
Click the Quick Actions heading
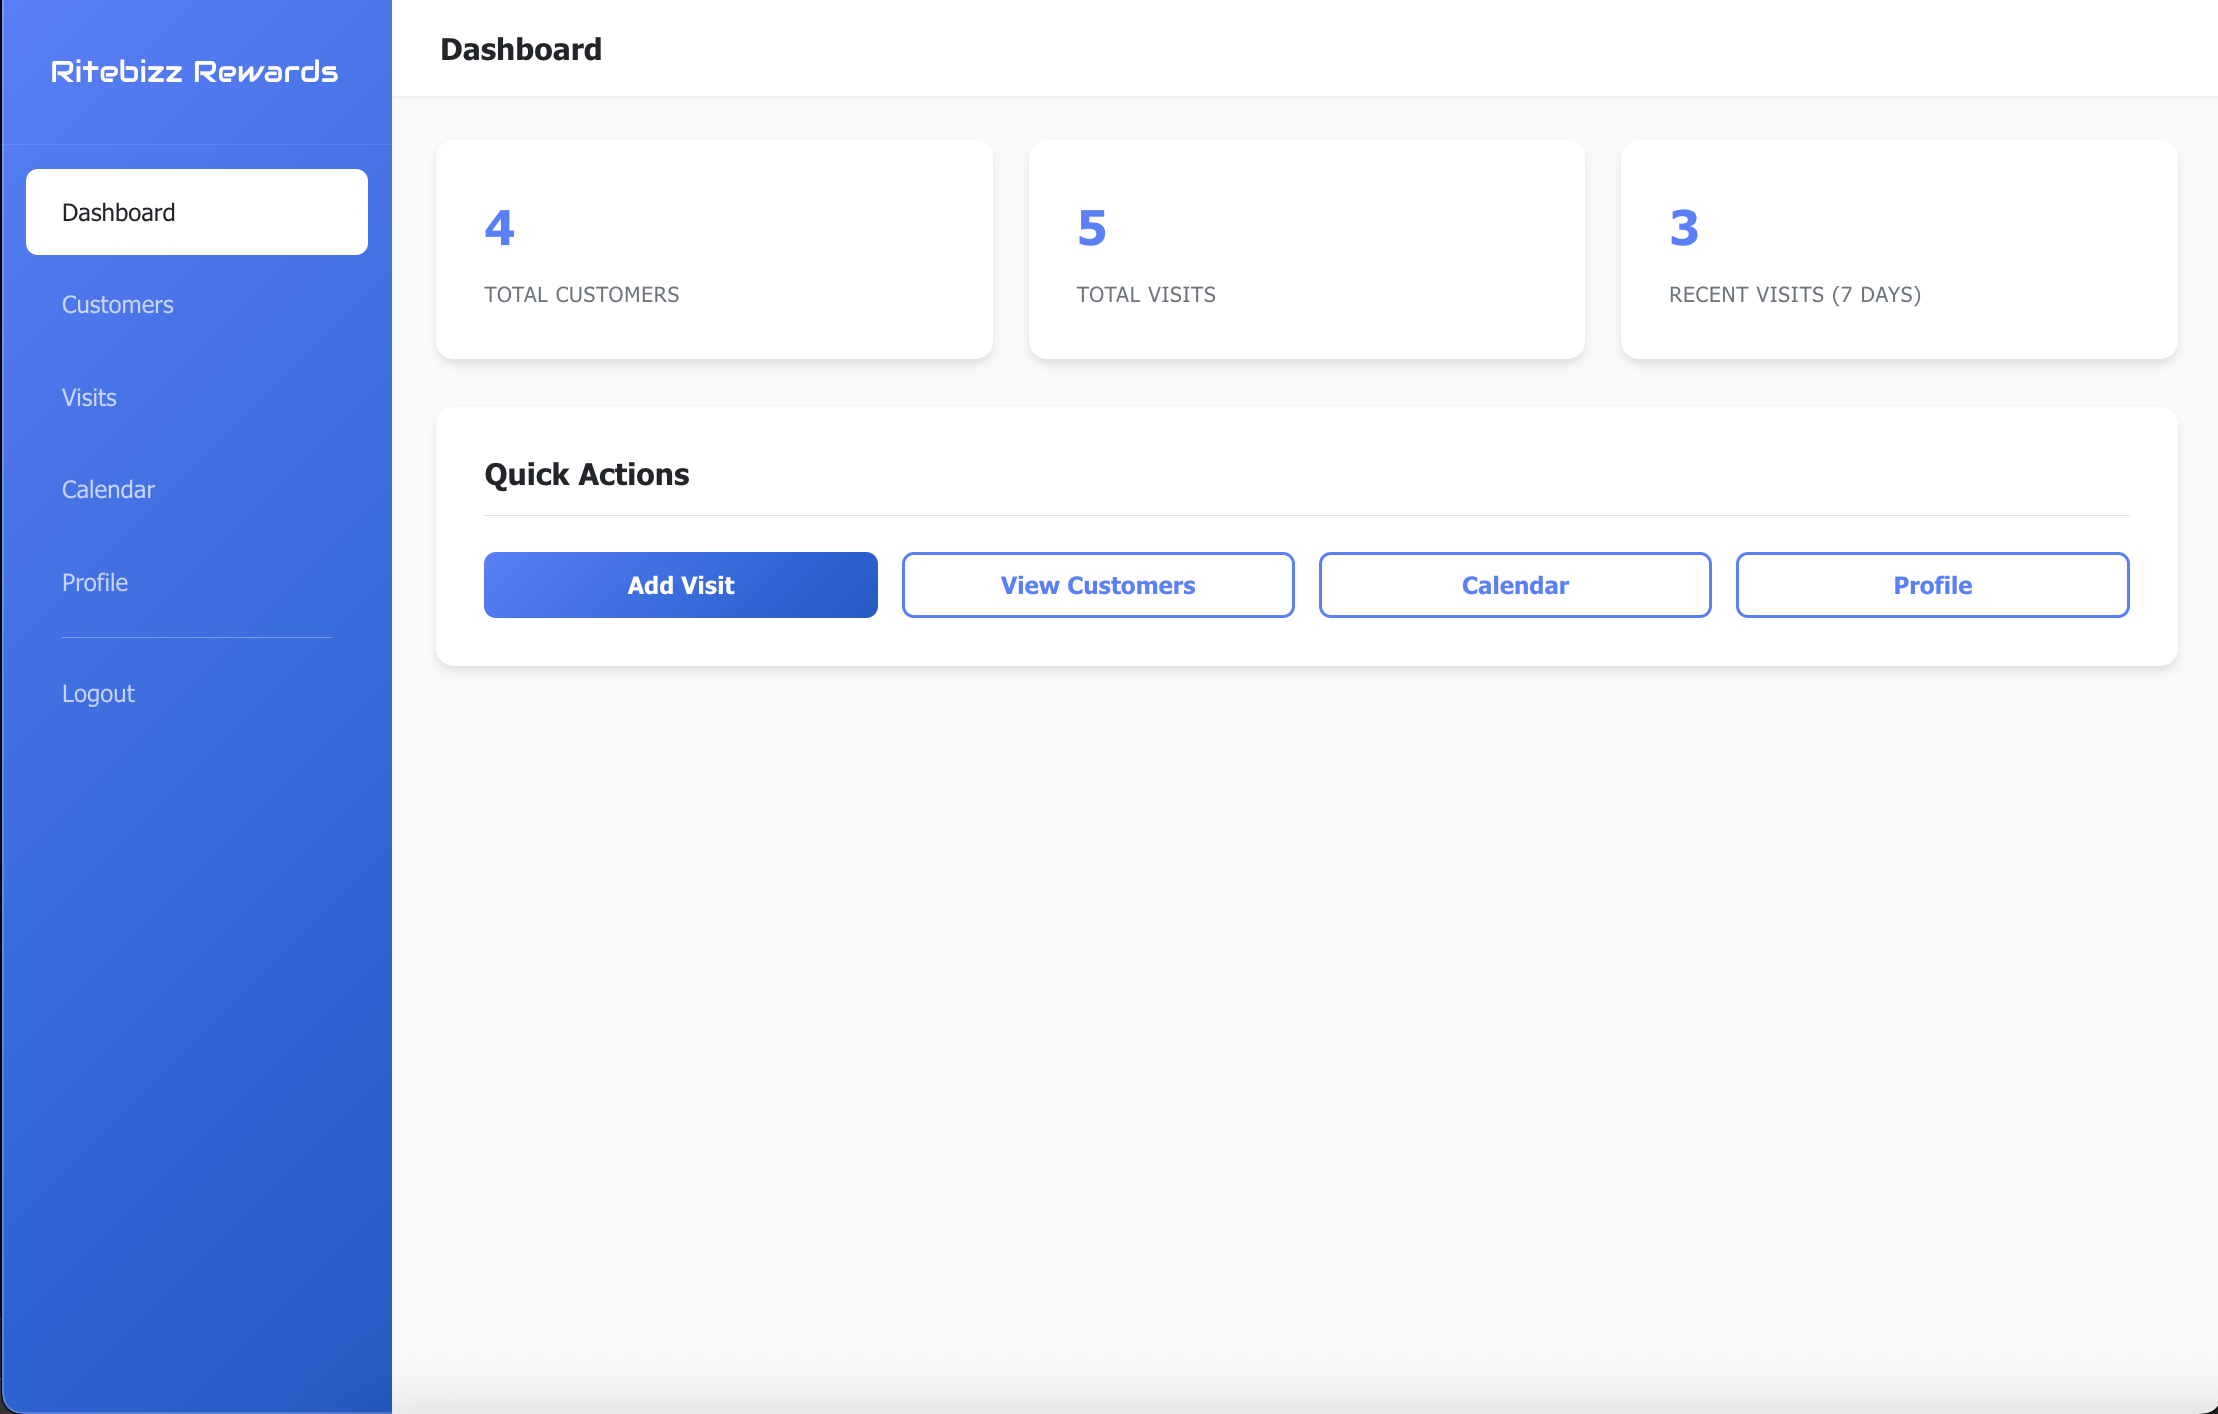[x=587, y=474]
